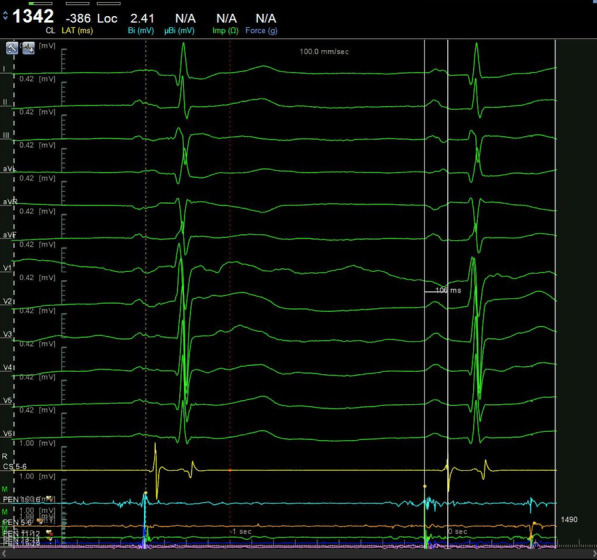Open the hammer settings tool icon

pos(12,48)
